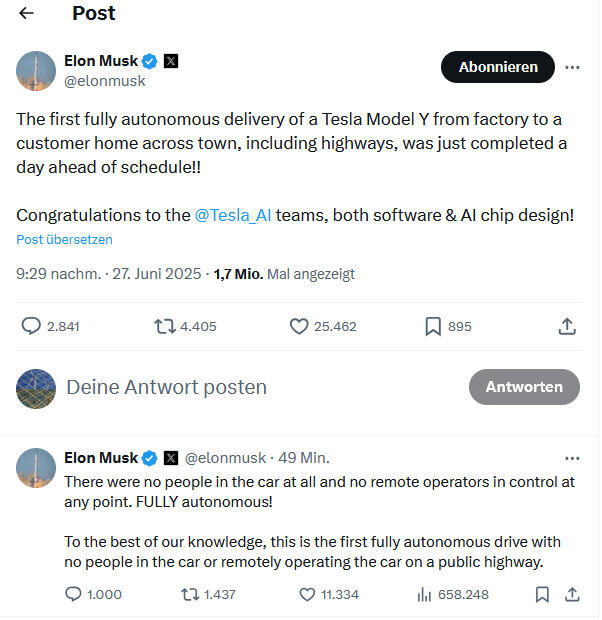Share the main post via share icon
Image resolution: width=602 pixels, height=620 pixels.
(x=567, y=326)
